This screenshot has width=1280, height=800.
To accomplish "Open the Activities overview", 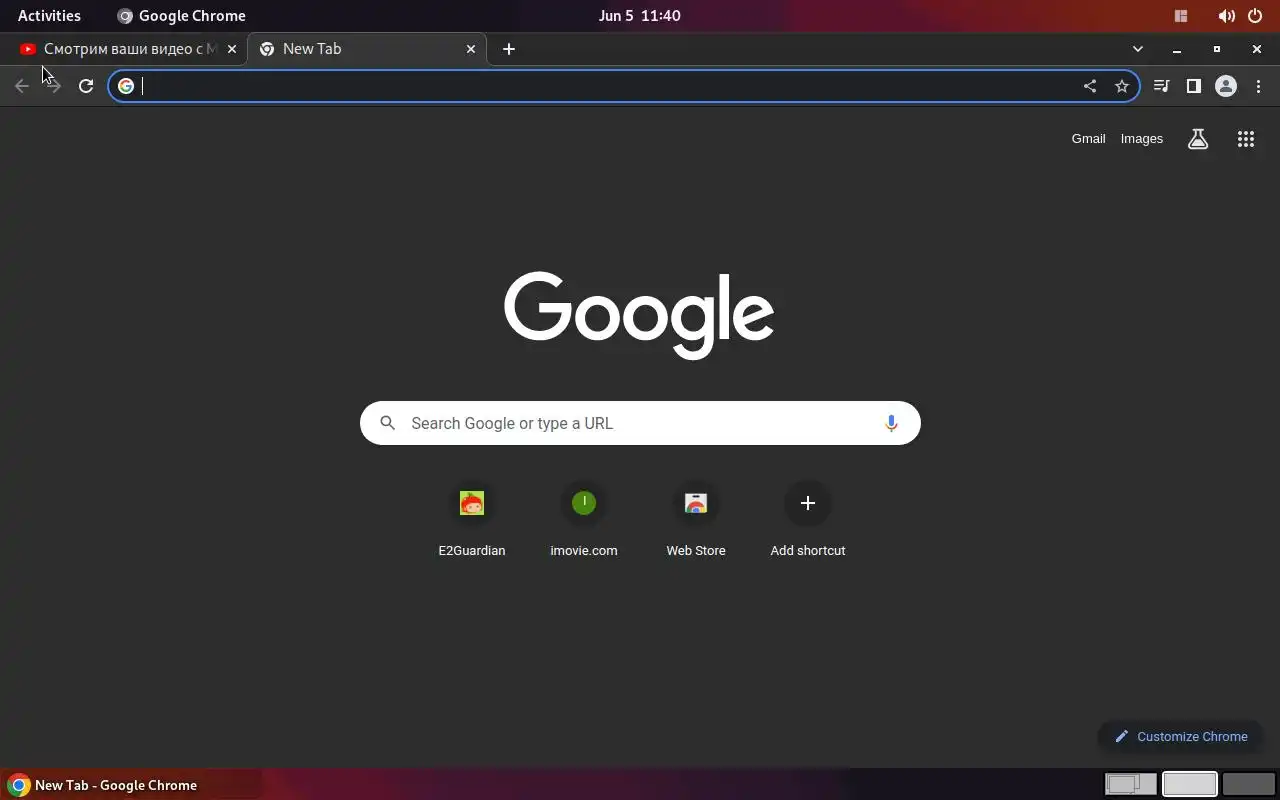I will [49, 16].
